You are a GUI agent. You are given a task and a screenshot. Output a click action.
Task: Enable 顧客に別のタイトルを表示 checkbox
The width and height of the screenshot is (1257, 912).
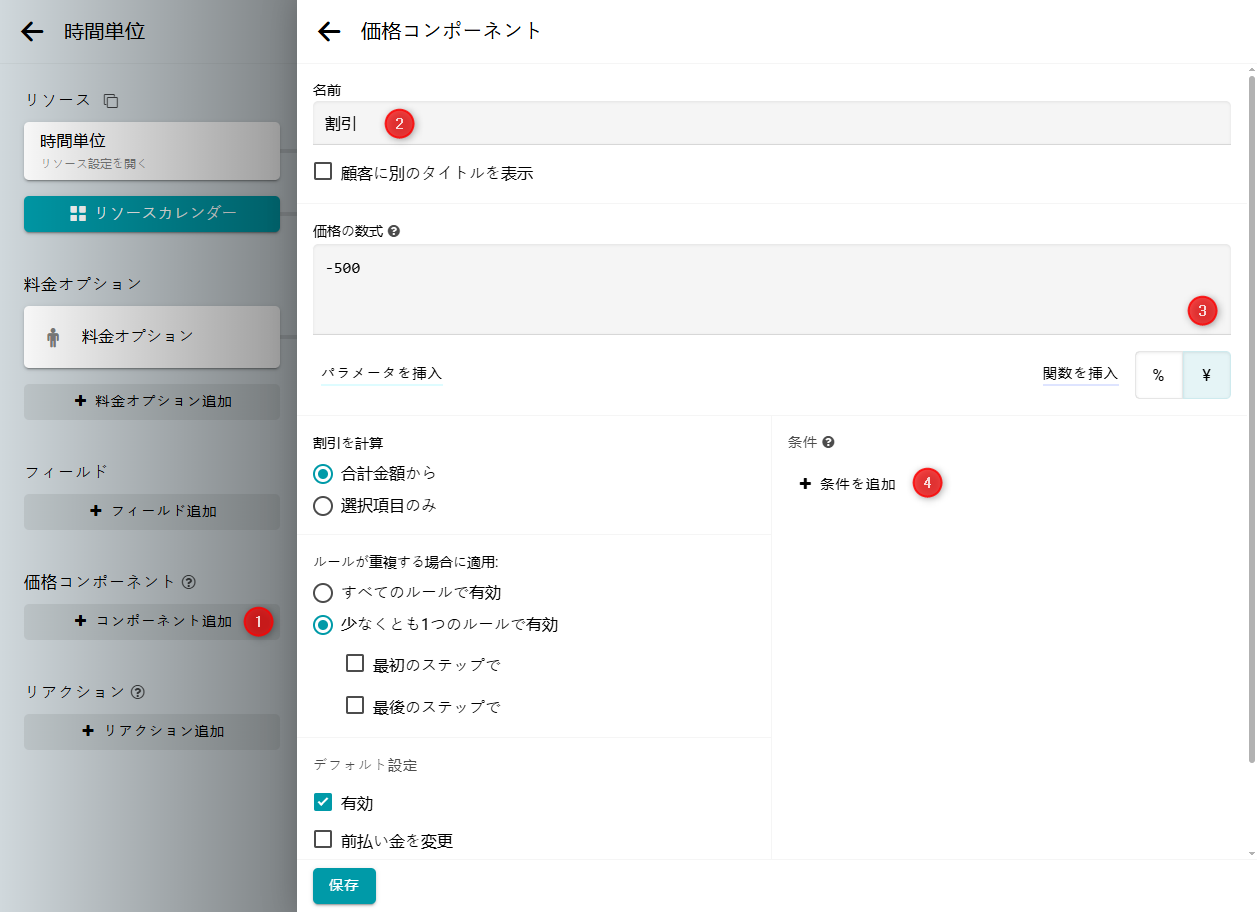coord(323,172)
